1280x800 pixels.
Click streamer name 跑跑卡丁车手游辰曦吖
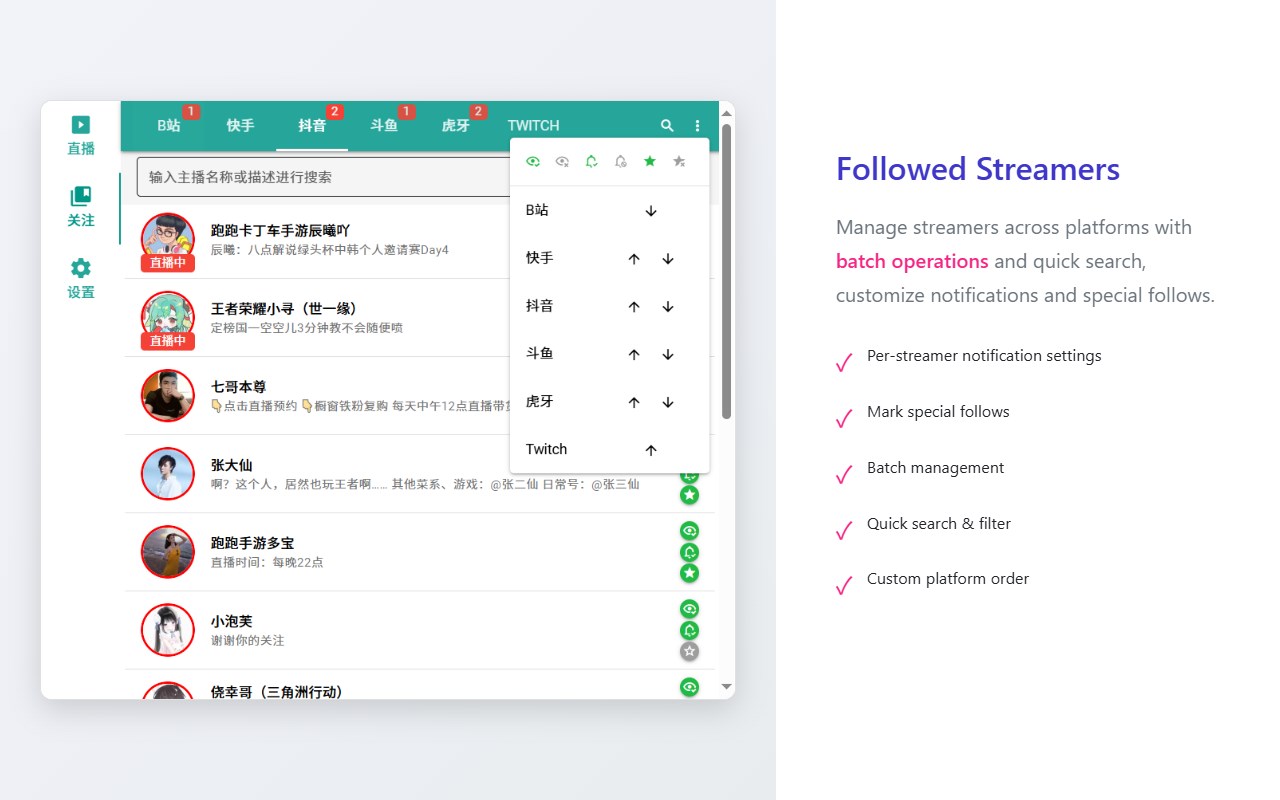pyautogui.click(x=281, y=230)
